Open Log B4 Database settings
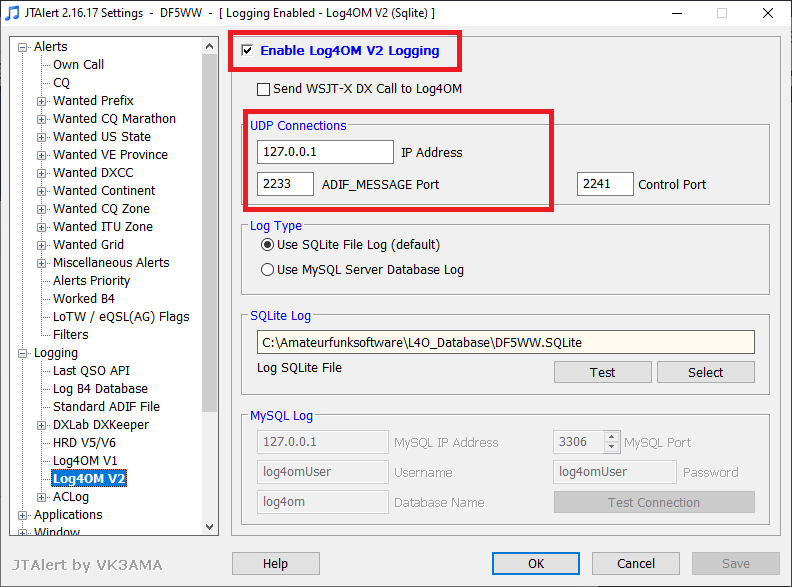The image size is (792, 587). click(101, 389)
